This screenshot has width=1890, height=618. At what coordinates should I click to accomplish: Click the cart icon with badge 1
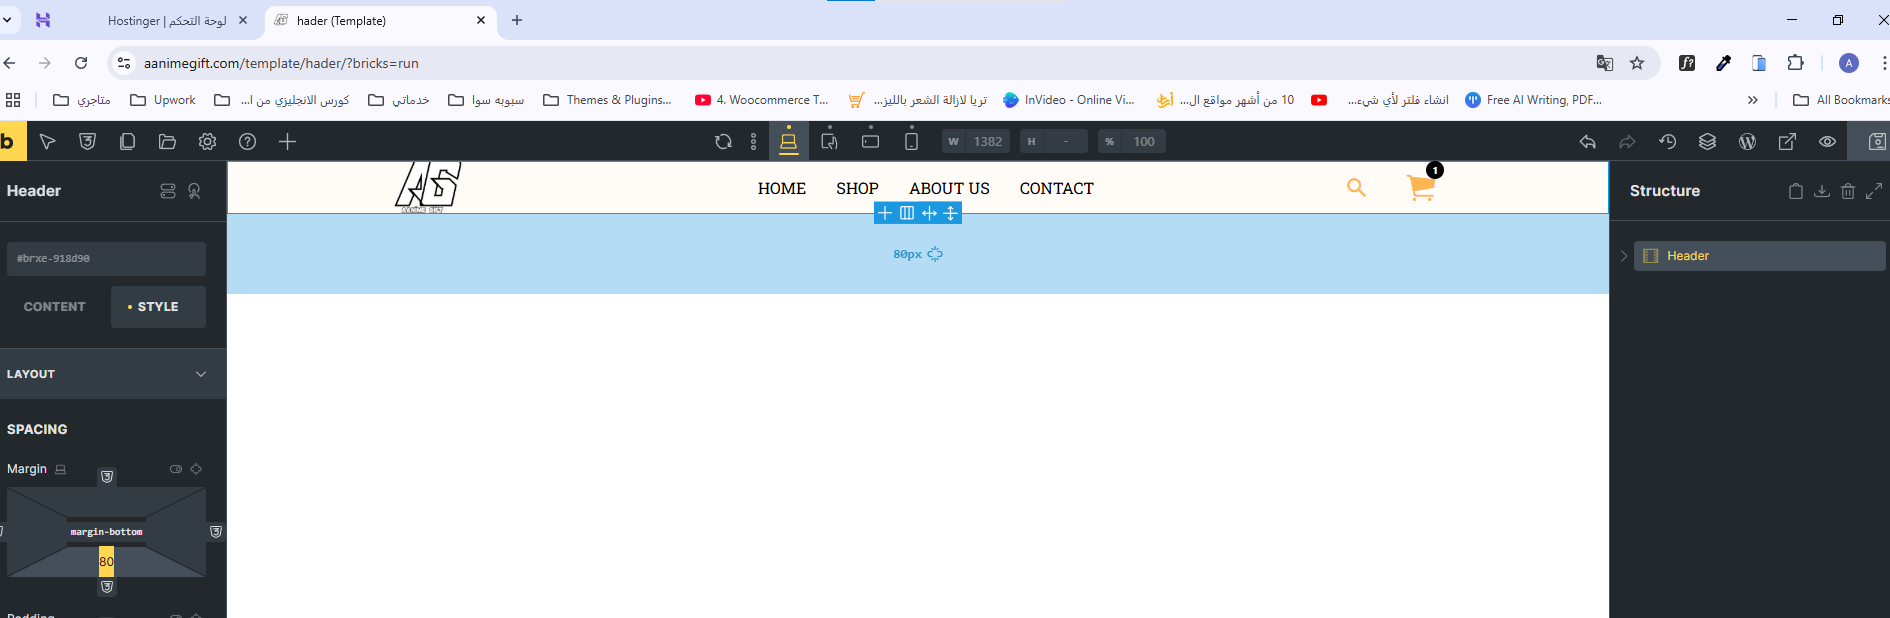tap(1421, 186)
